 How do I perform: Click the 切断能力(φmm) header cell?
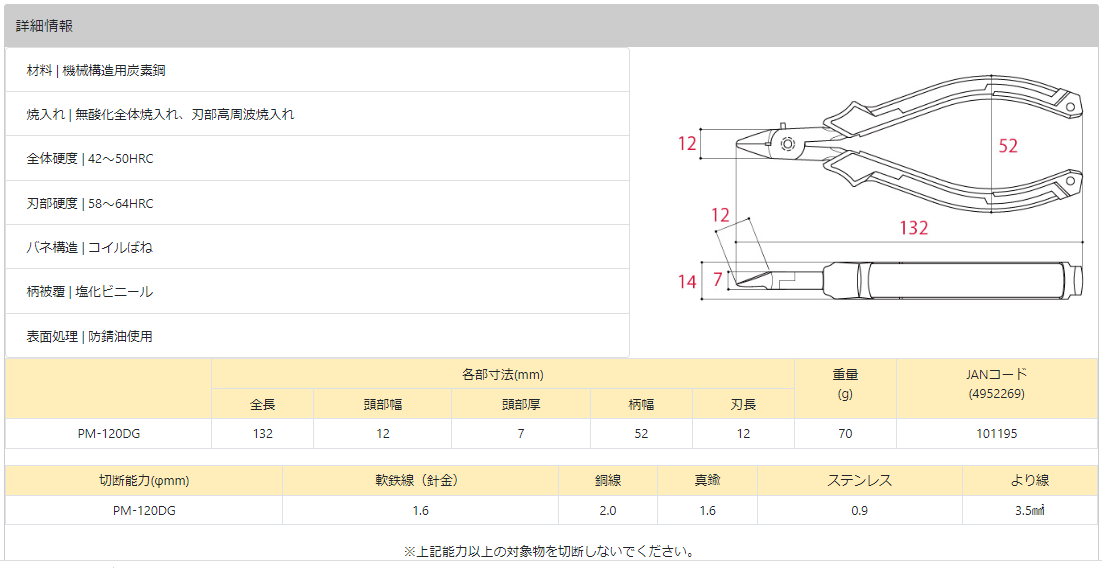144,481
